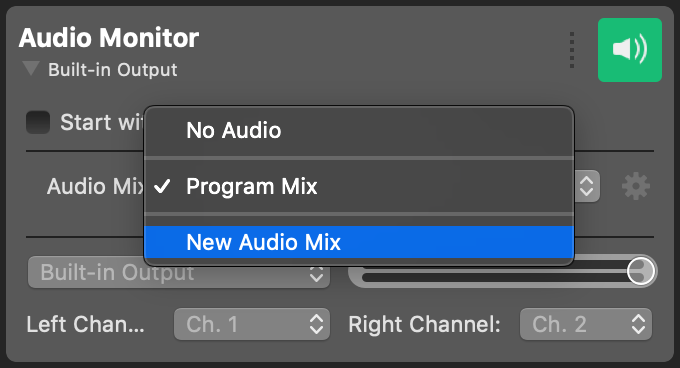Open Right Channel Ch. 2 dropdown
The width and height of the screenshot is (680, 368).
click(585, 324)
